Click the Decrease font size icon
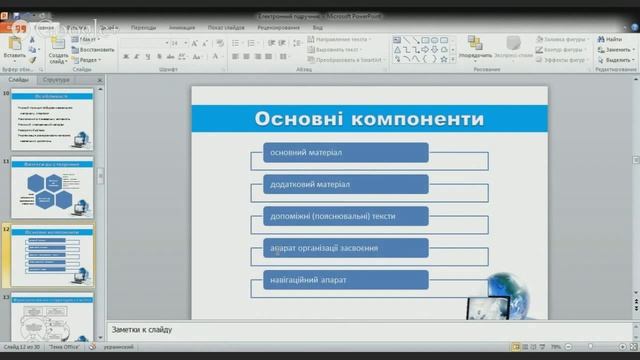Screen dimensions: 640x360 tap(205, 43)
